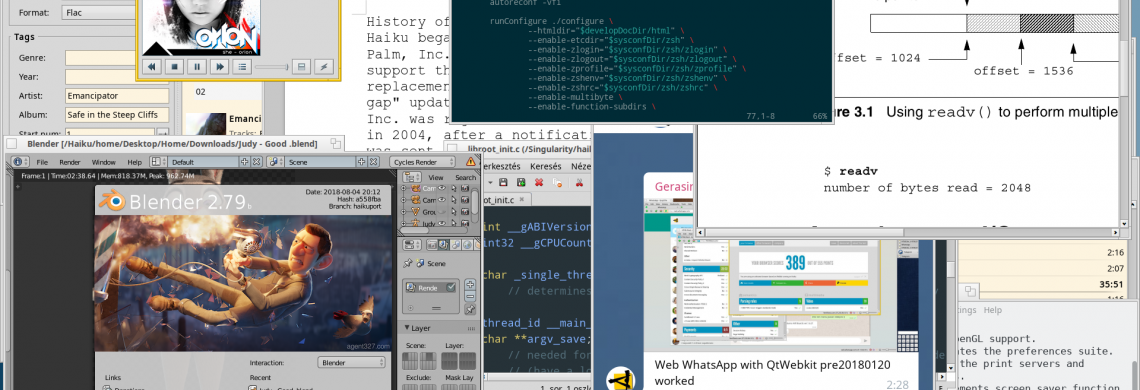The width and height of the screenshot is (1140, 390).
Task: Open the media player playlist button
Action: [241, 67]
